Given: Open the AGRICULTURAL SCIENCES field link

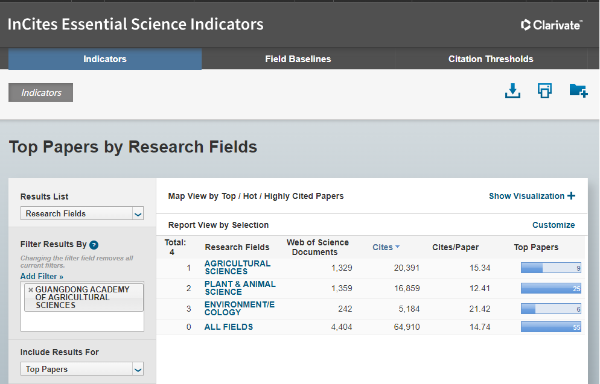Looking at the screenshot, I should pos(237,267).
